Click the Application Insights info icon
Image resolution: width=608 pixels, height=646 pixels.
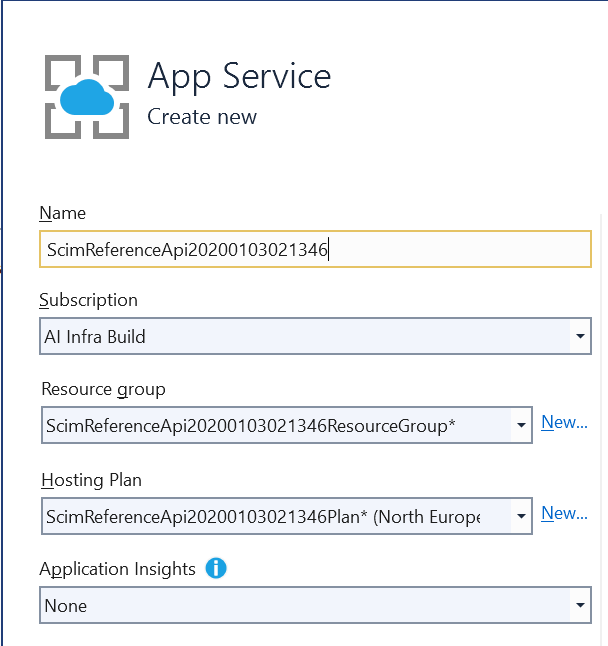(216, 569)
